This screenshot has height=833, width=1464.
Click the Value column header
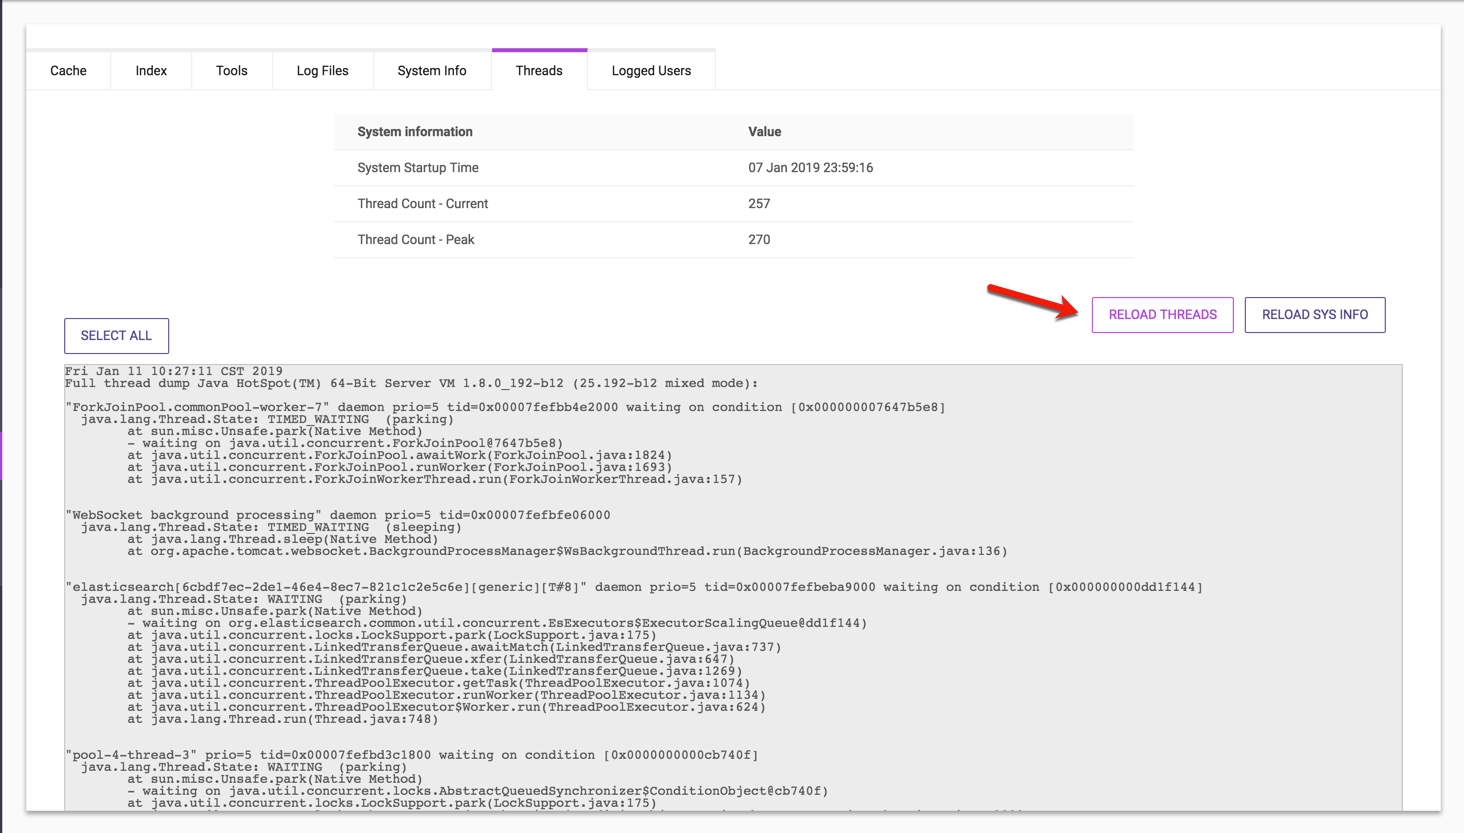click(x=765, y=132)
